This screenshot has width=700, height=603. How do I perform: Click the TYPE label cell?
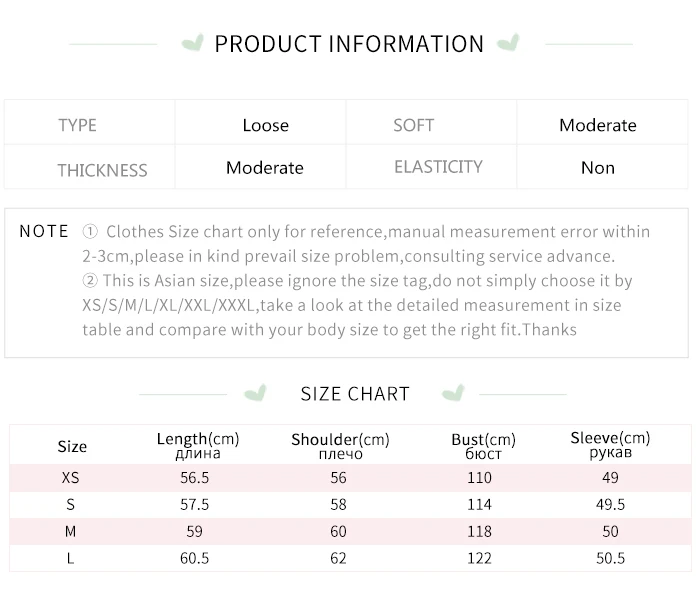[x=78, y=125]
